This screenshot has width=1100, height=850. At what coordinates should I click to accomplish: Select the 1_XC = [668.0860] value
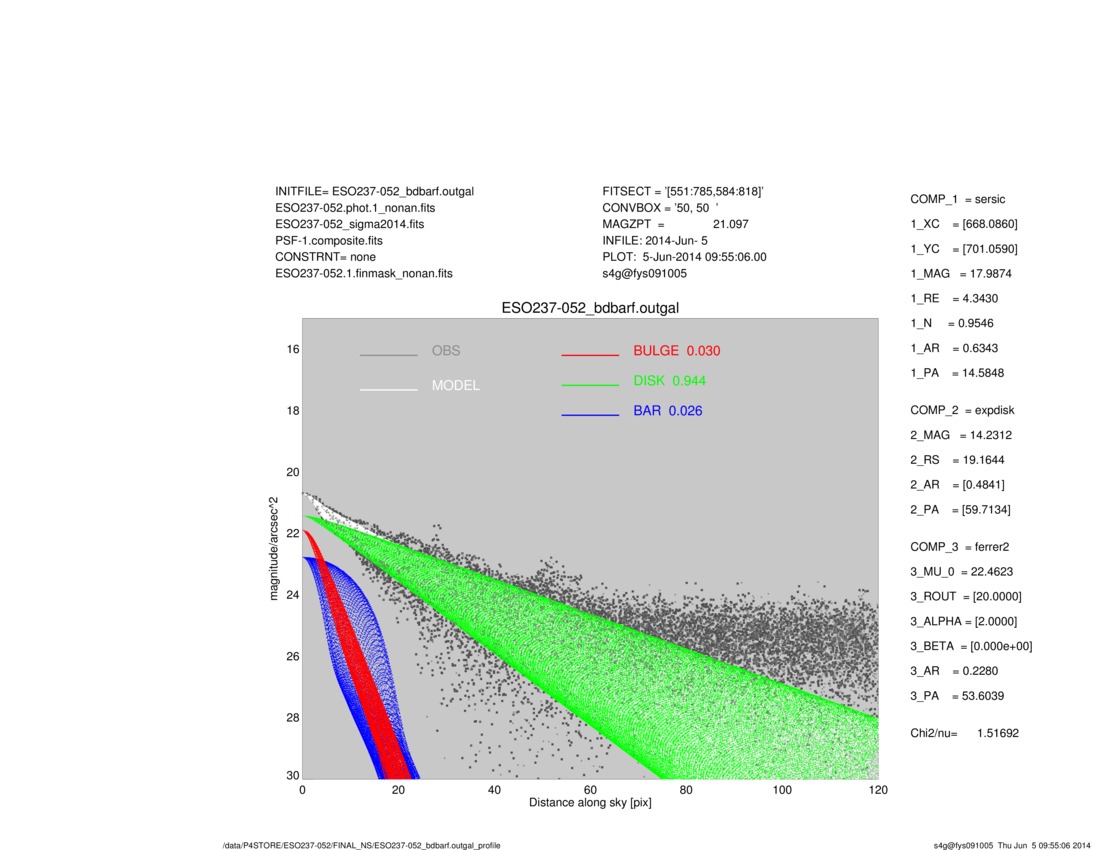click(x=964, y=224)
